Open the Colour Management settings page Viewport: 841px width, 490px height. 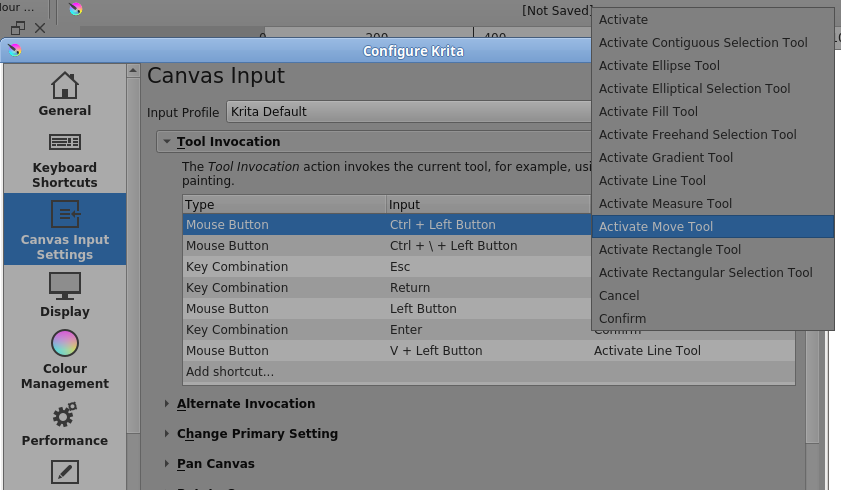coord(64,359)
